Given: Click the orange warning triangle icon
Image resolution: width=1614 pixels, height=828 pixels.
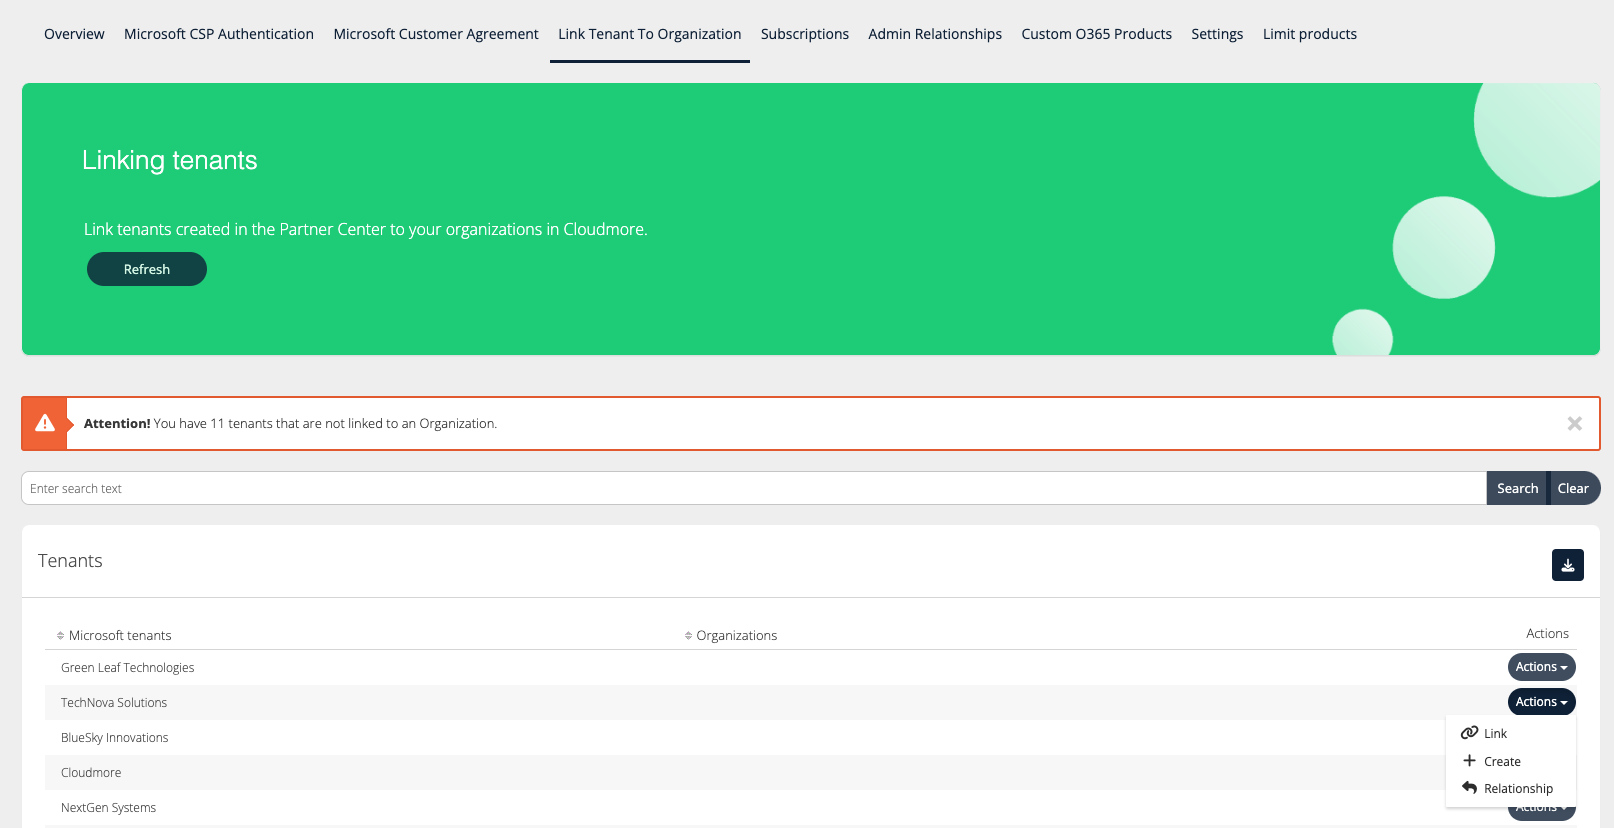Looking at the screenshot, I should (x=45, y=424).
